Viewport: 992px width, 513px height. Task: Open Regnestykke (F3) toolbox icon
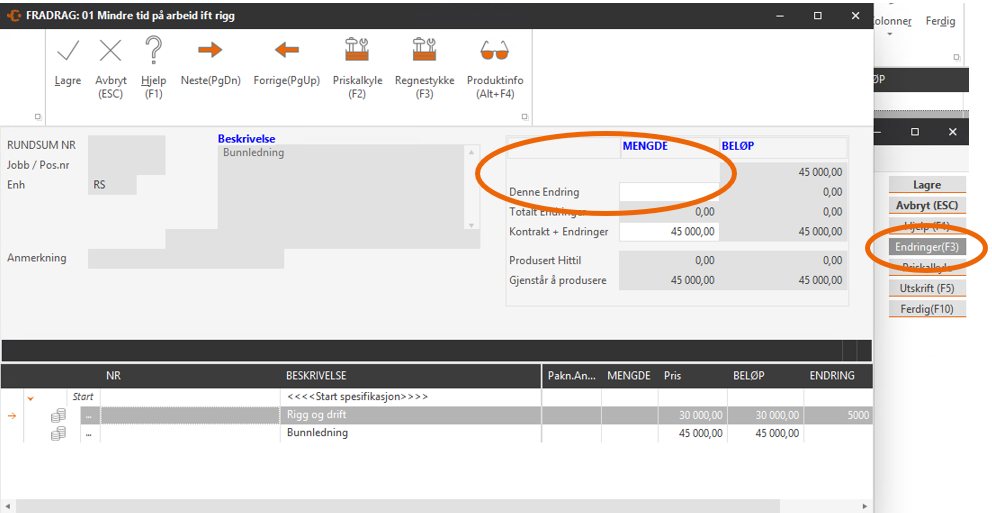pos(424,50)
